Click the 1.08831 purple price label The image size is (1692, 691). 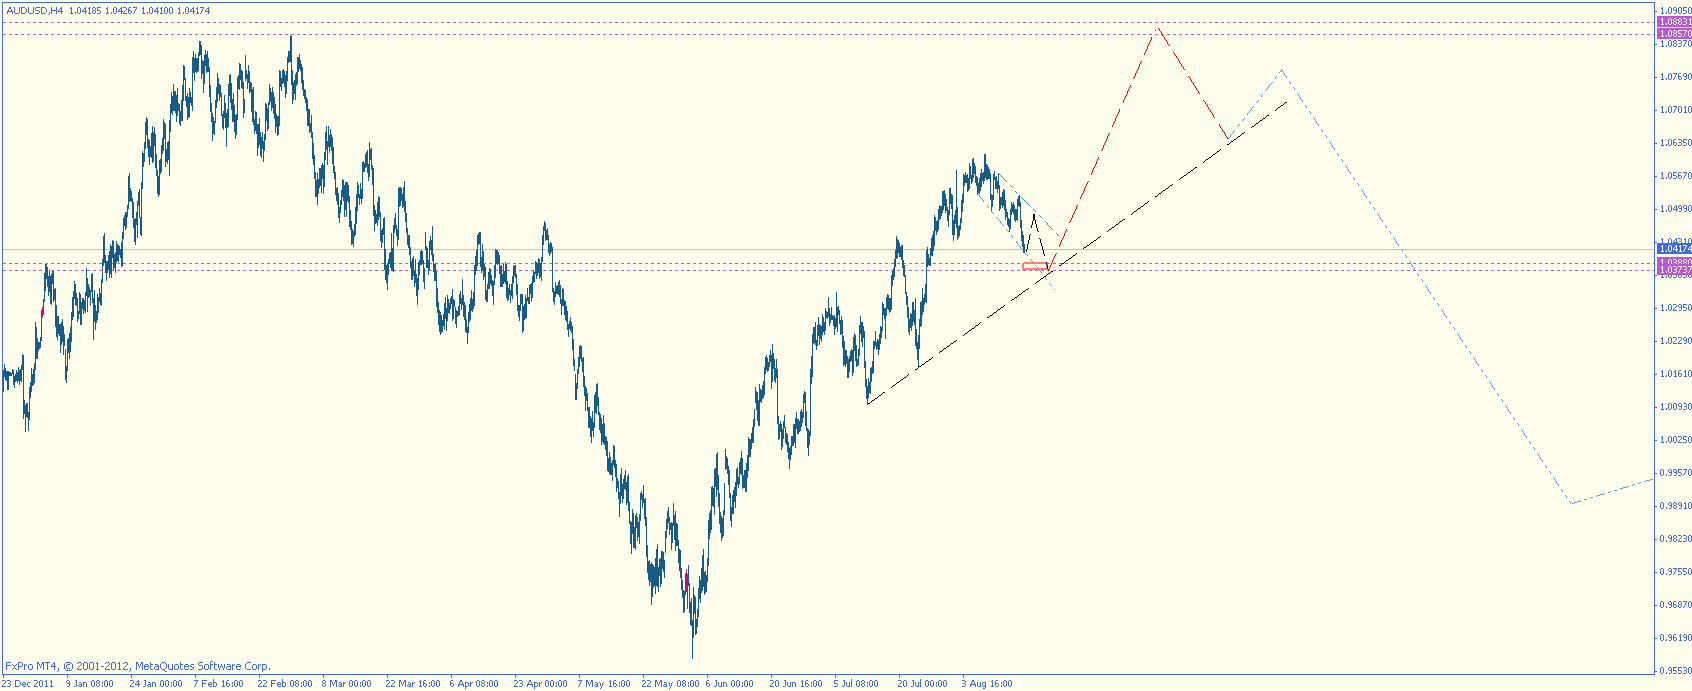pos(1674,21)
